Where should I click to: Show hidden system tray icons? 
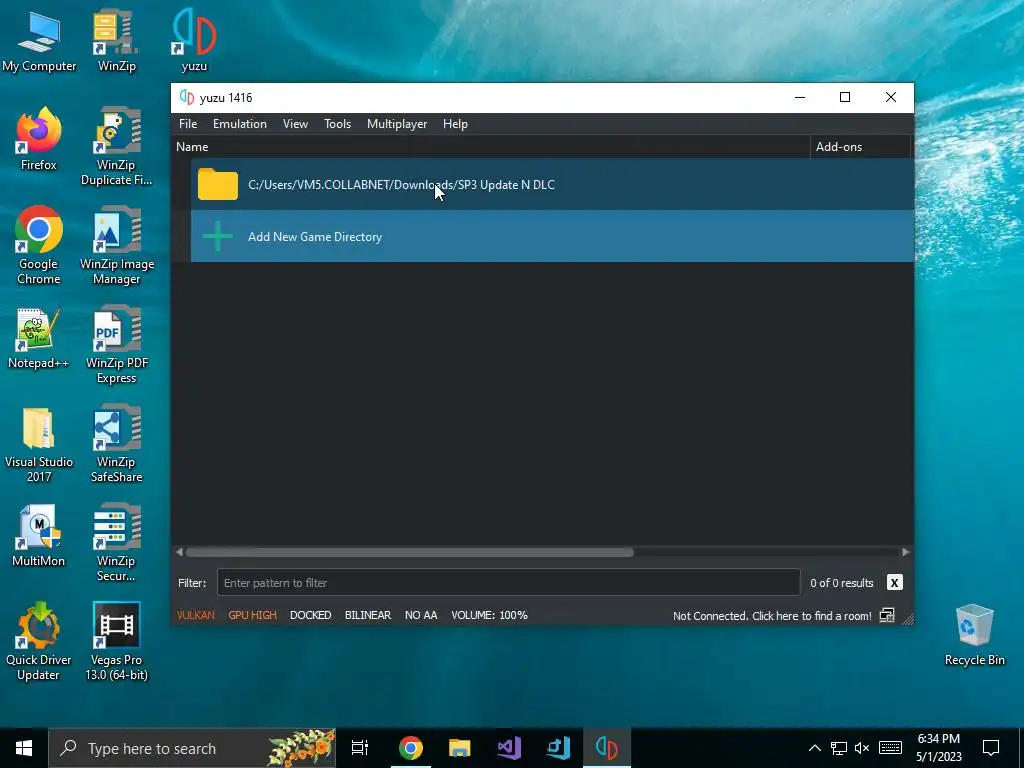(x=815, y=748)
